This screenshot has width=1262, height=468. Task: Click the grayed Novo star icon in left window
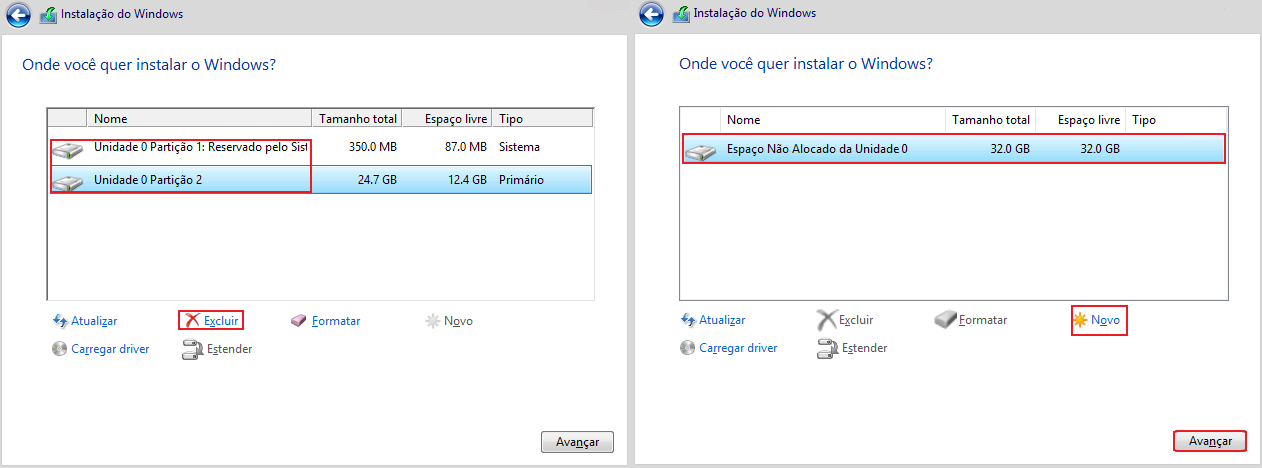[432, 321]
